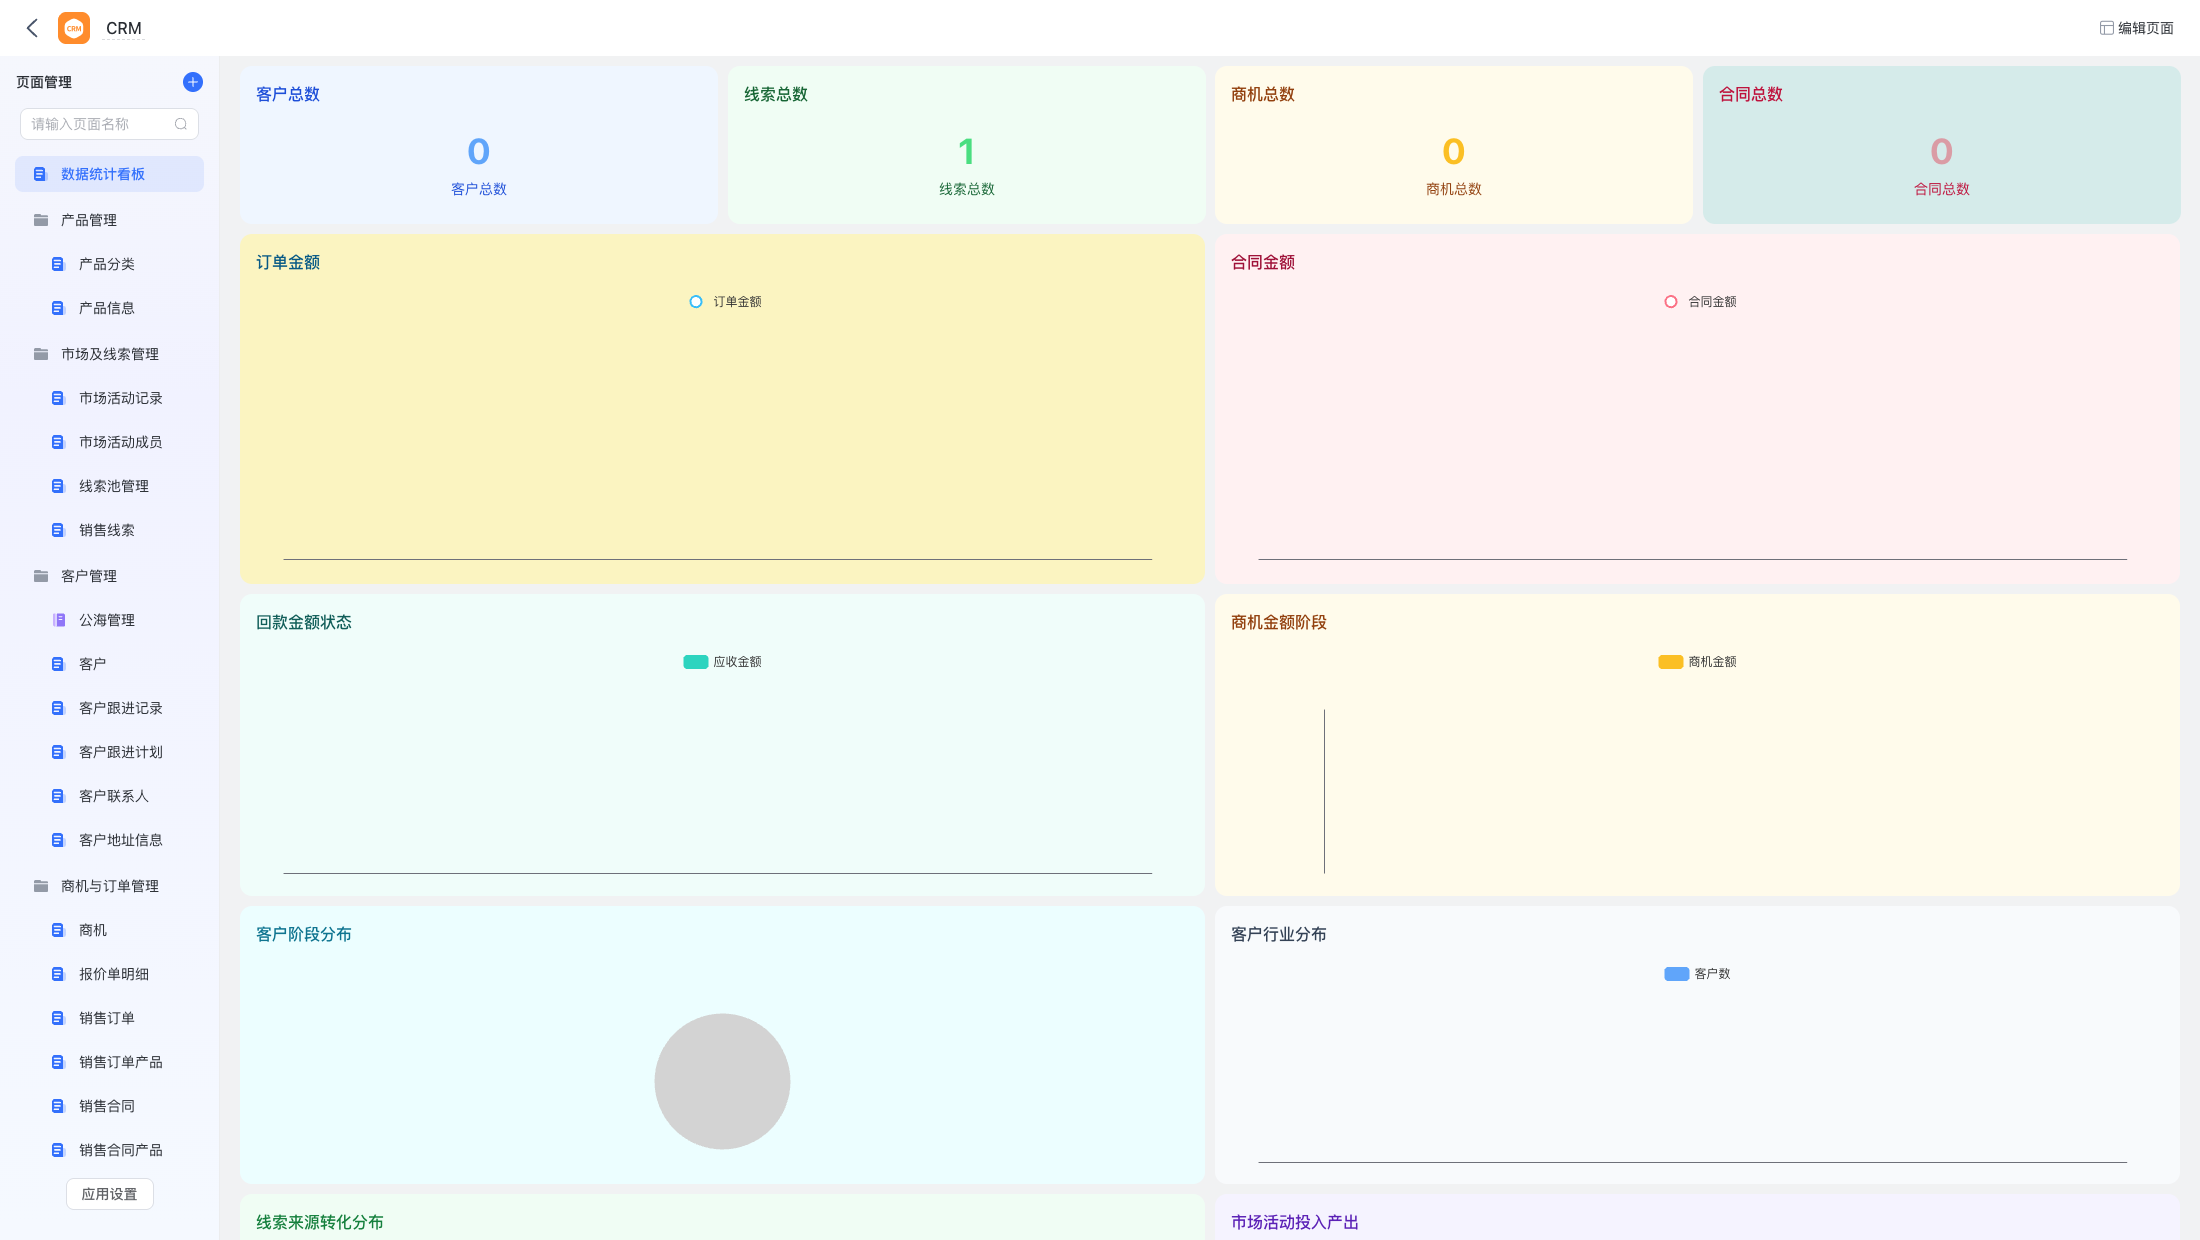Click the folder icon beside 产品管理
The image size is (2200, 1240).
41,220
